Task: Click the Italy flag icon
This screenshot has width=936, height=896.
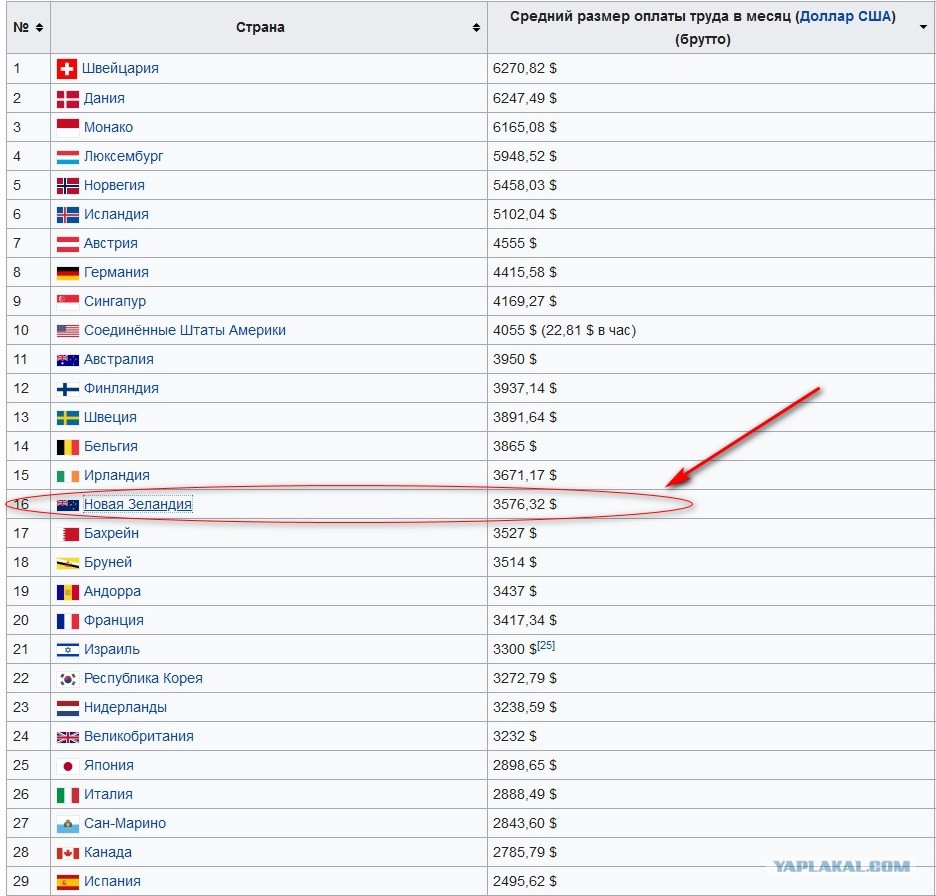Action: click(x=67, y=795)
